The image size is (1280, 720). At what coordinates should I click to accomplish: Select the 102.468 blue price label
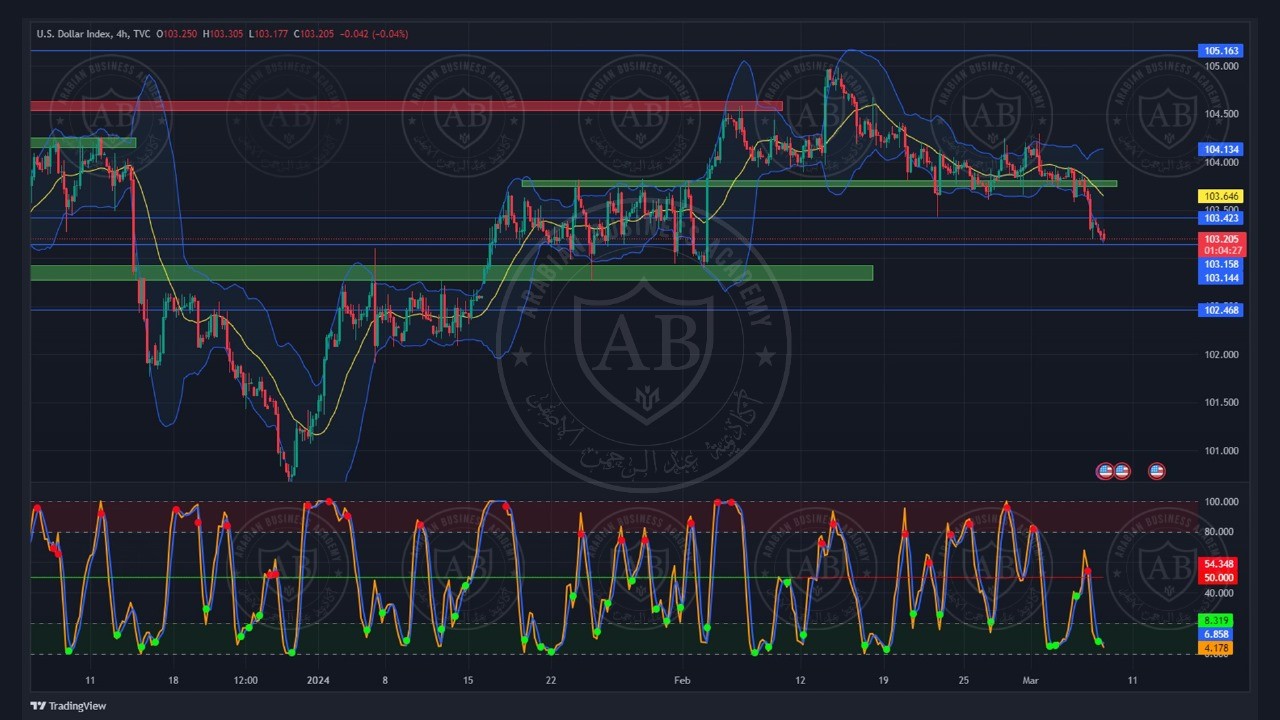(x=1221, y=311)
